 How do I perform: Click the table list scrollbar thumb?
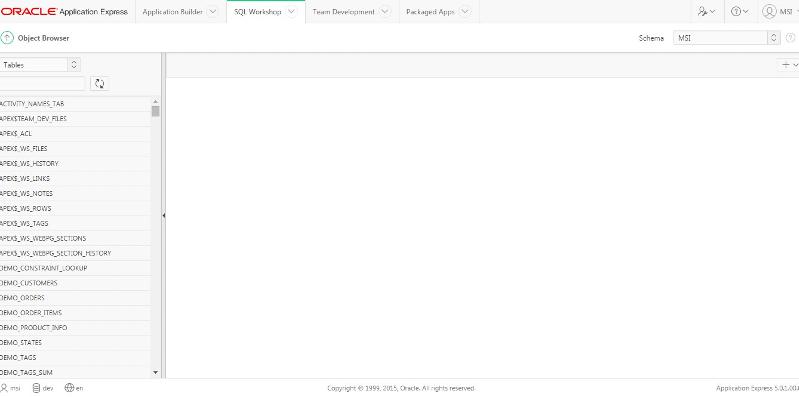[155, 111]
